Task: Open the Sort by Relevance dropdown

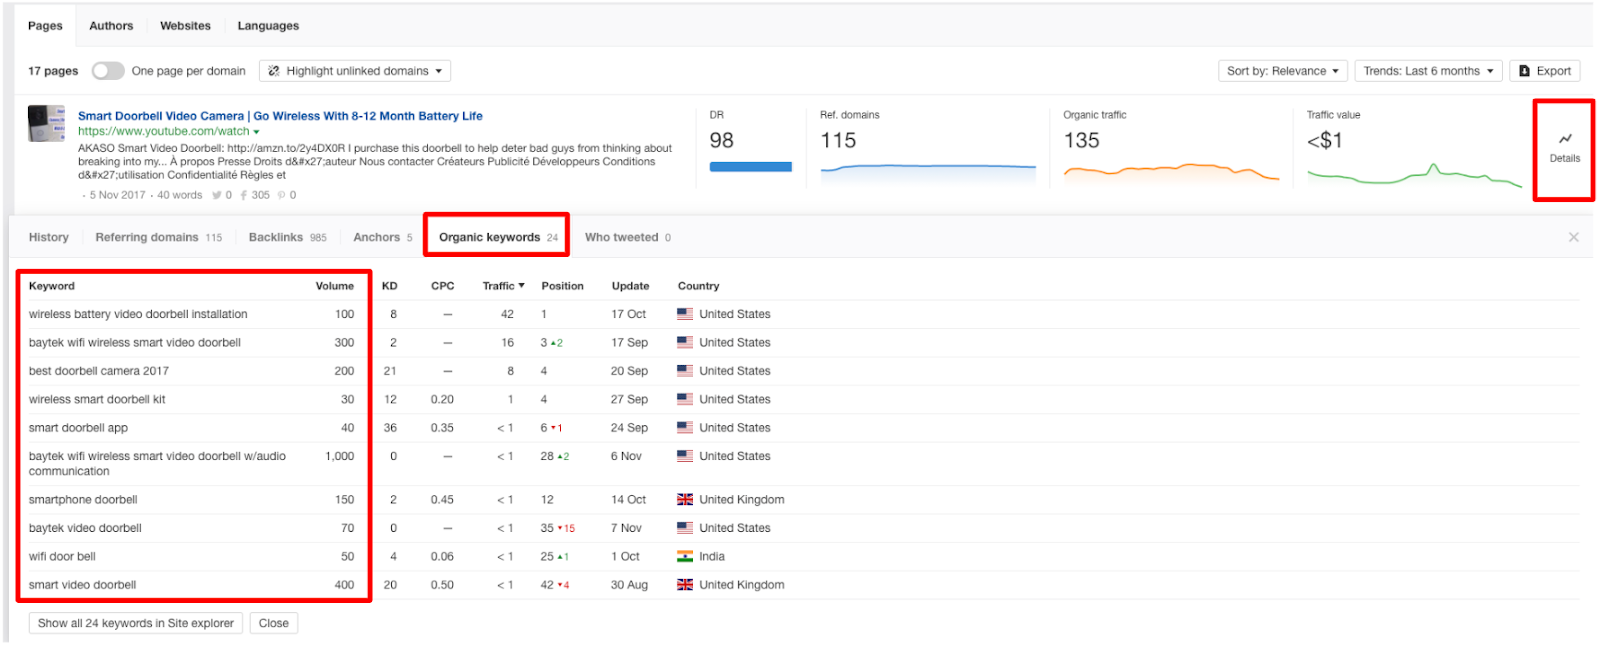Action: coord(1282,71)
